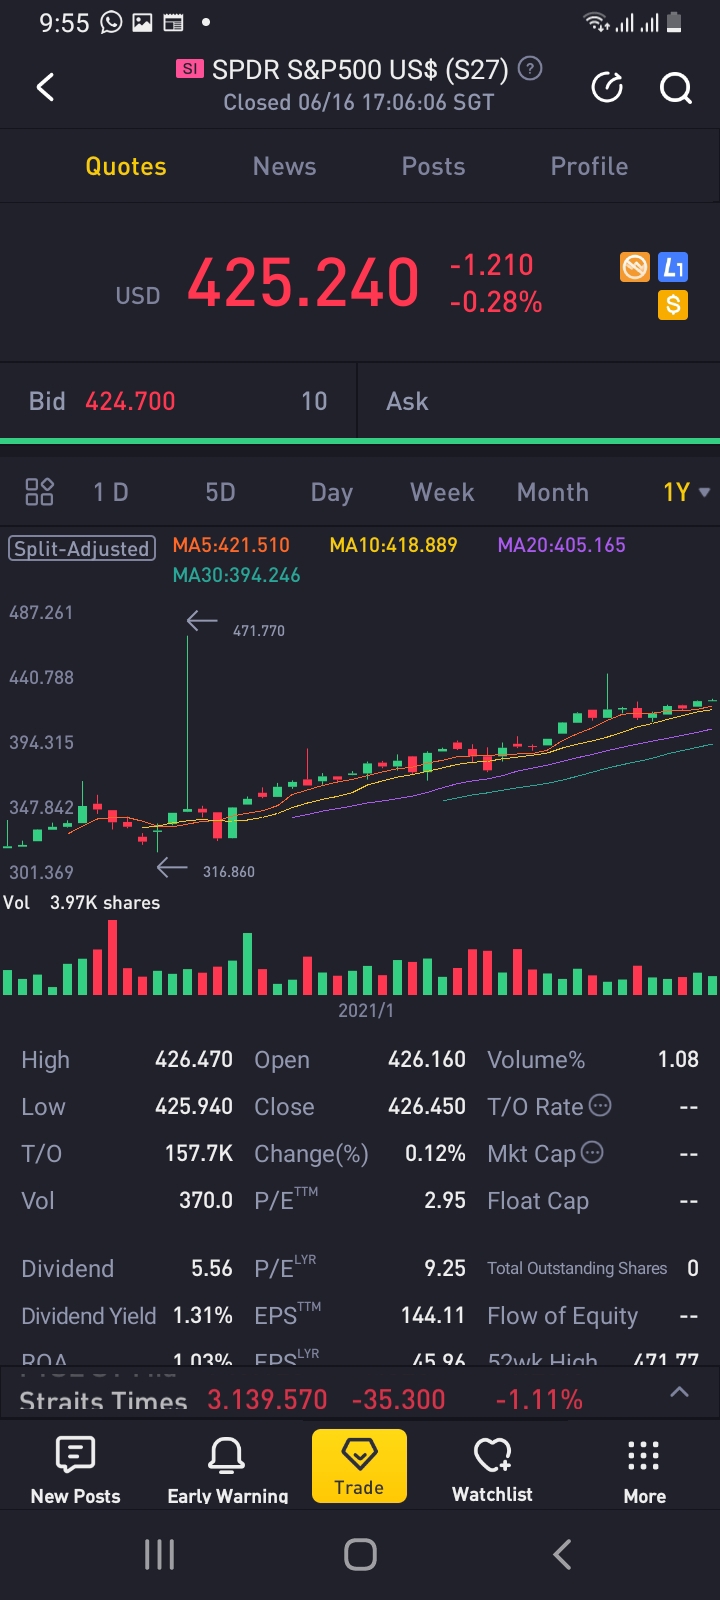
Task: Open the search magnifier icon
Action: tap(676, 88)
